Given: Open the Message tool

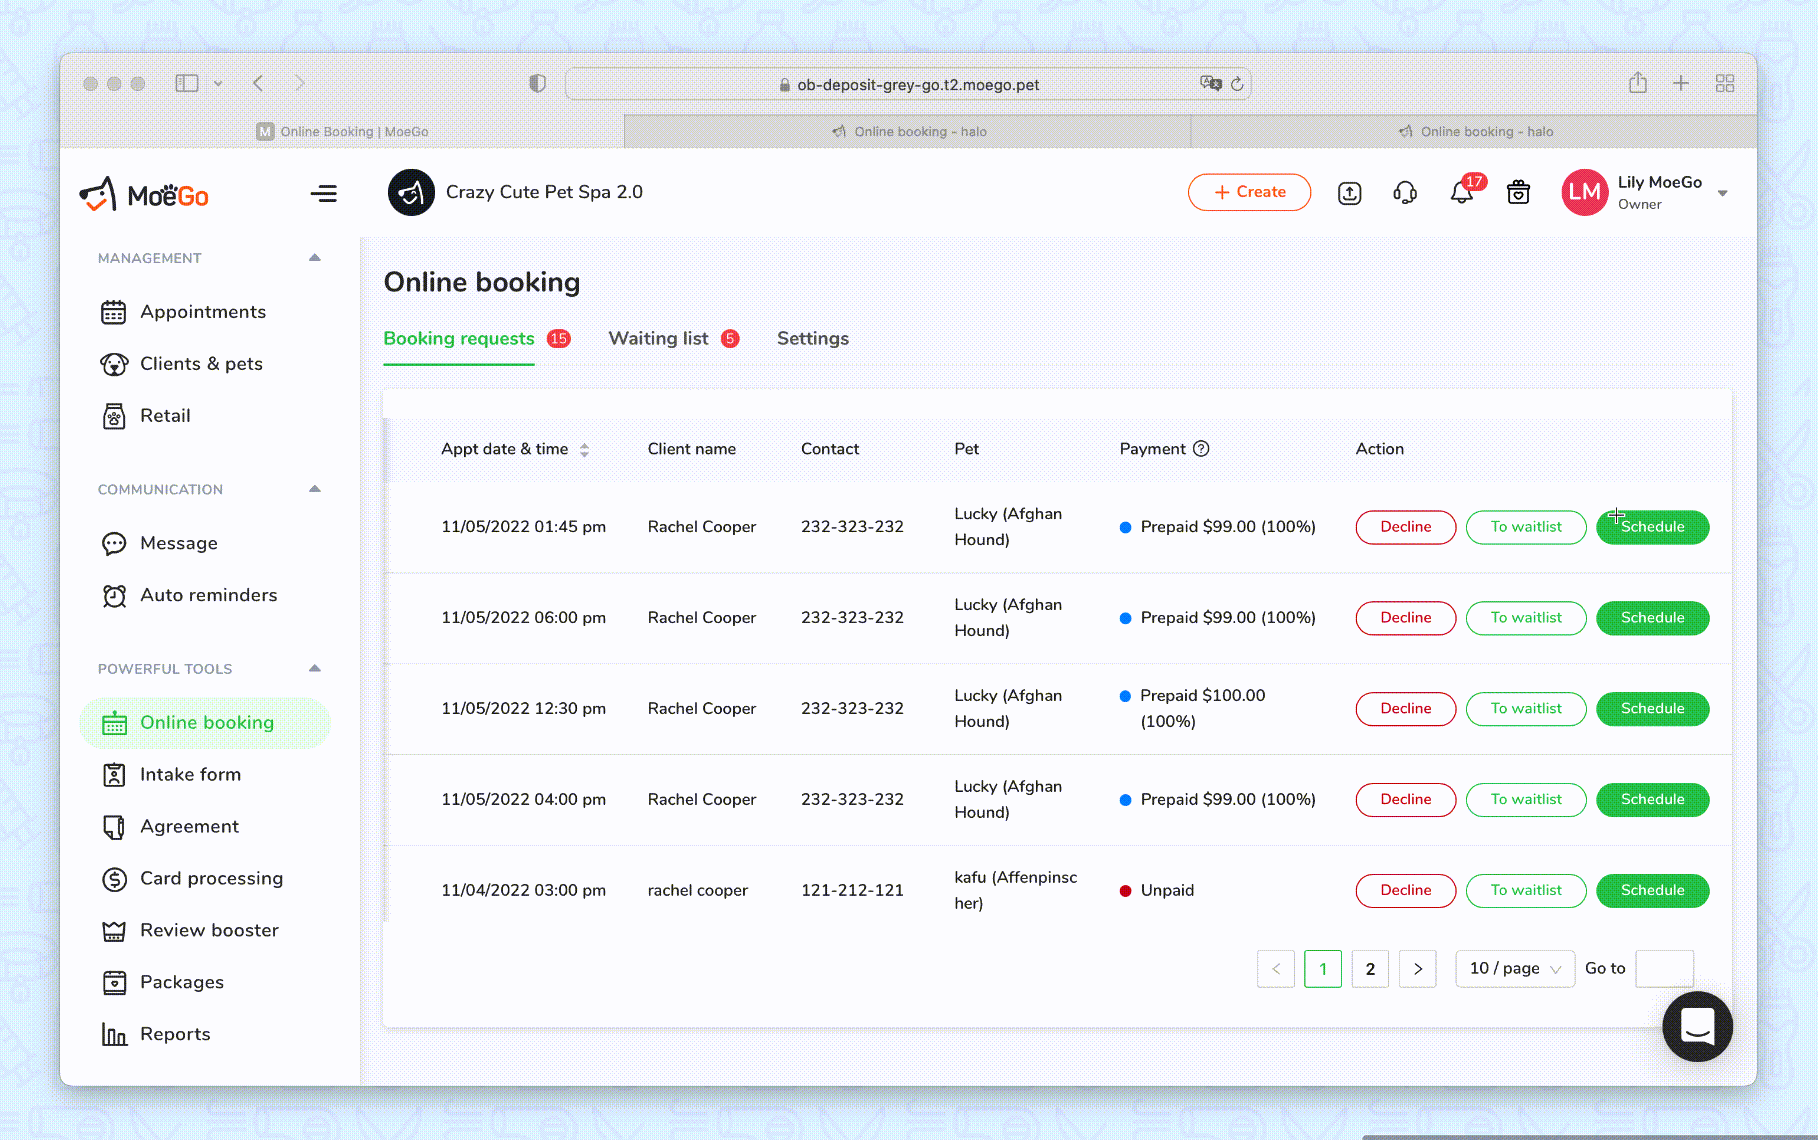Looking at the screenshot, I should click(x=178, y=543).
